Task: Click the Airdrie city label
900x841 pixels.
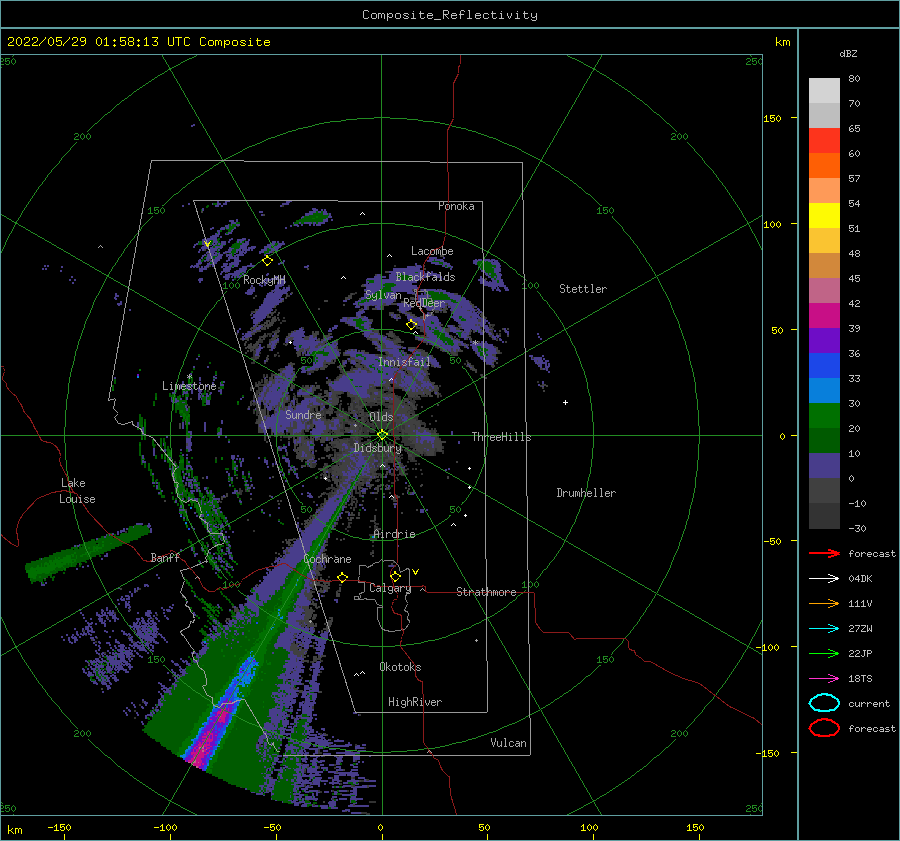Action: (x=394, y=534)
